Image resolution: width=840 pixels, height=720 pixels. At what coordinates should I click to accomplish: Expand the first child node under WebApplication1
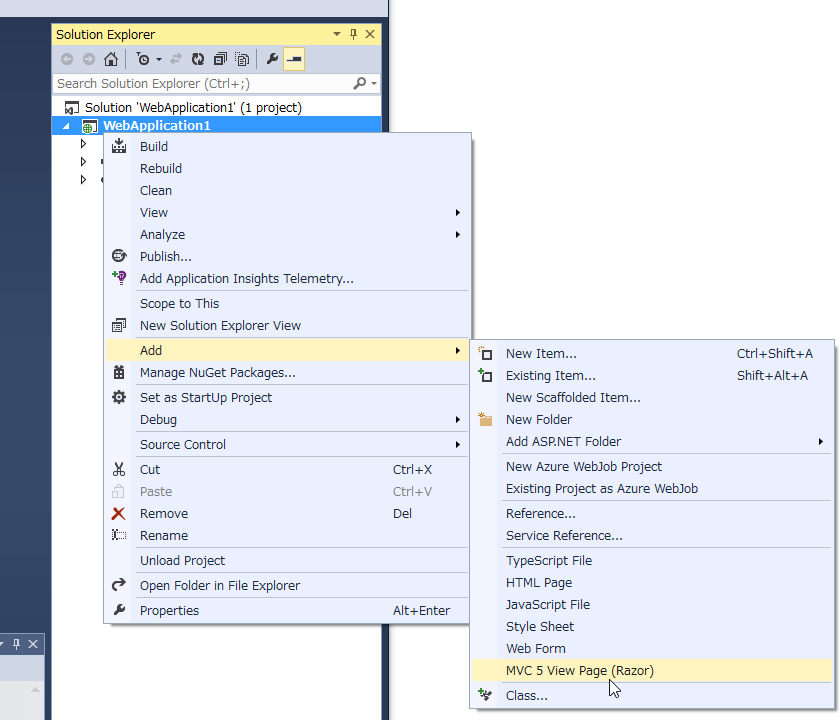(83, 144)
